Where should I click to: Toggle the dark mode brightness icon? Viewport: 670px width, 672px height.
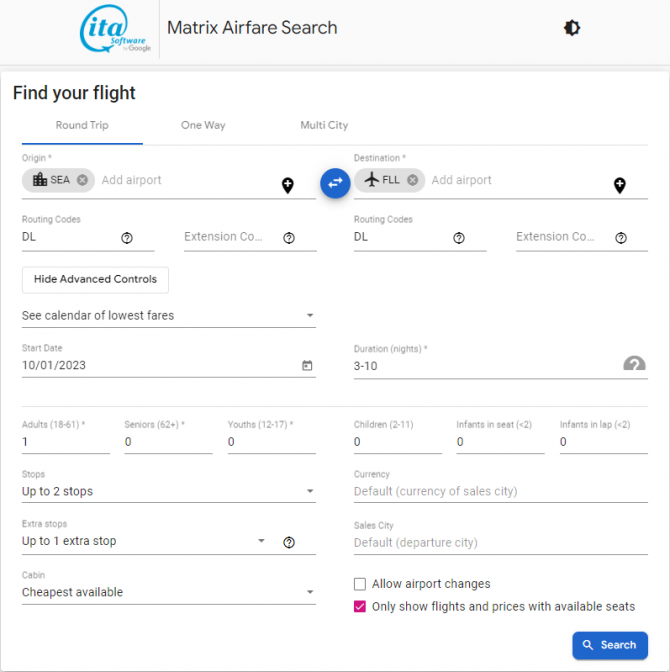571,28
